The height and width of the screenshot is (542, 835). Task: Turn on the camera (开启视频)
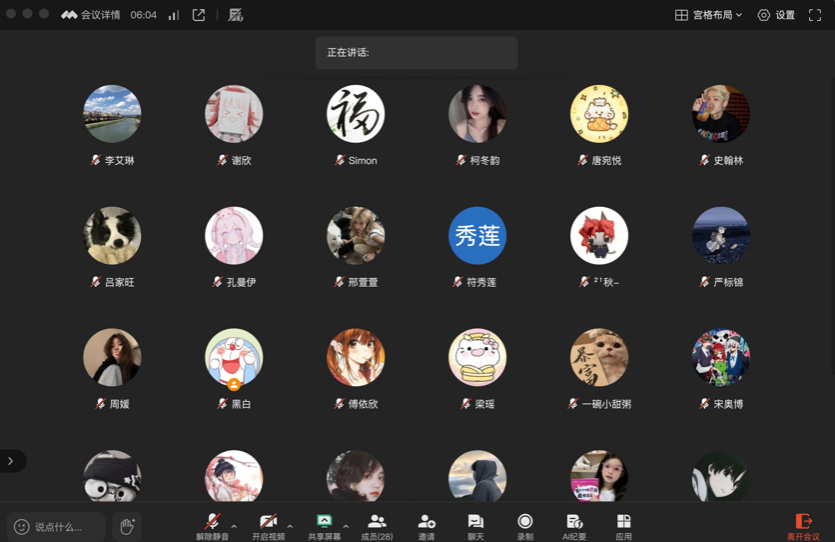[268, 524]
